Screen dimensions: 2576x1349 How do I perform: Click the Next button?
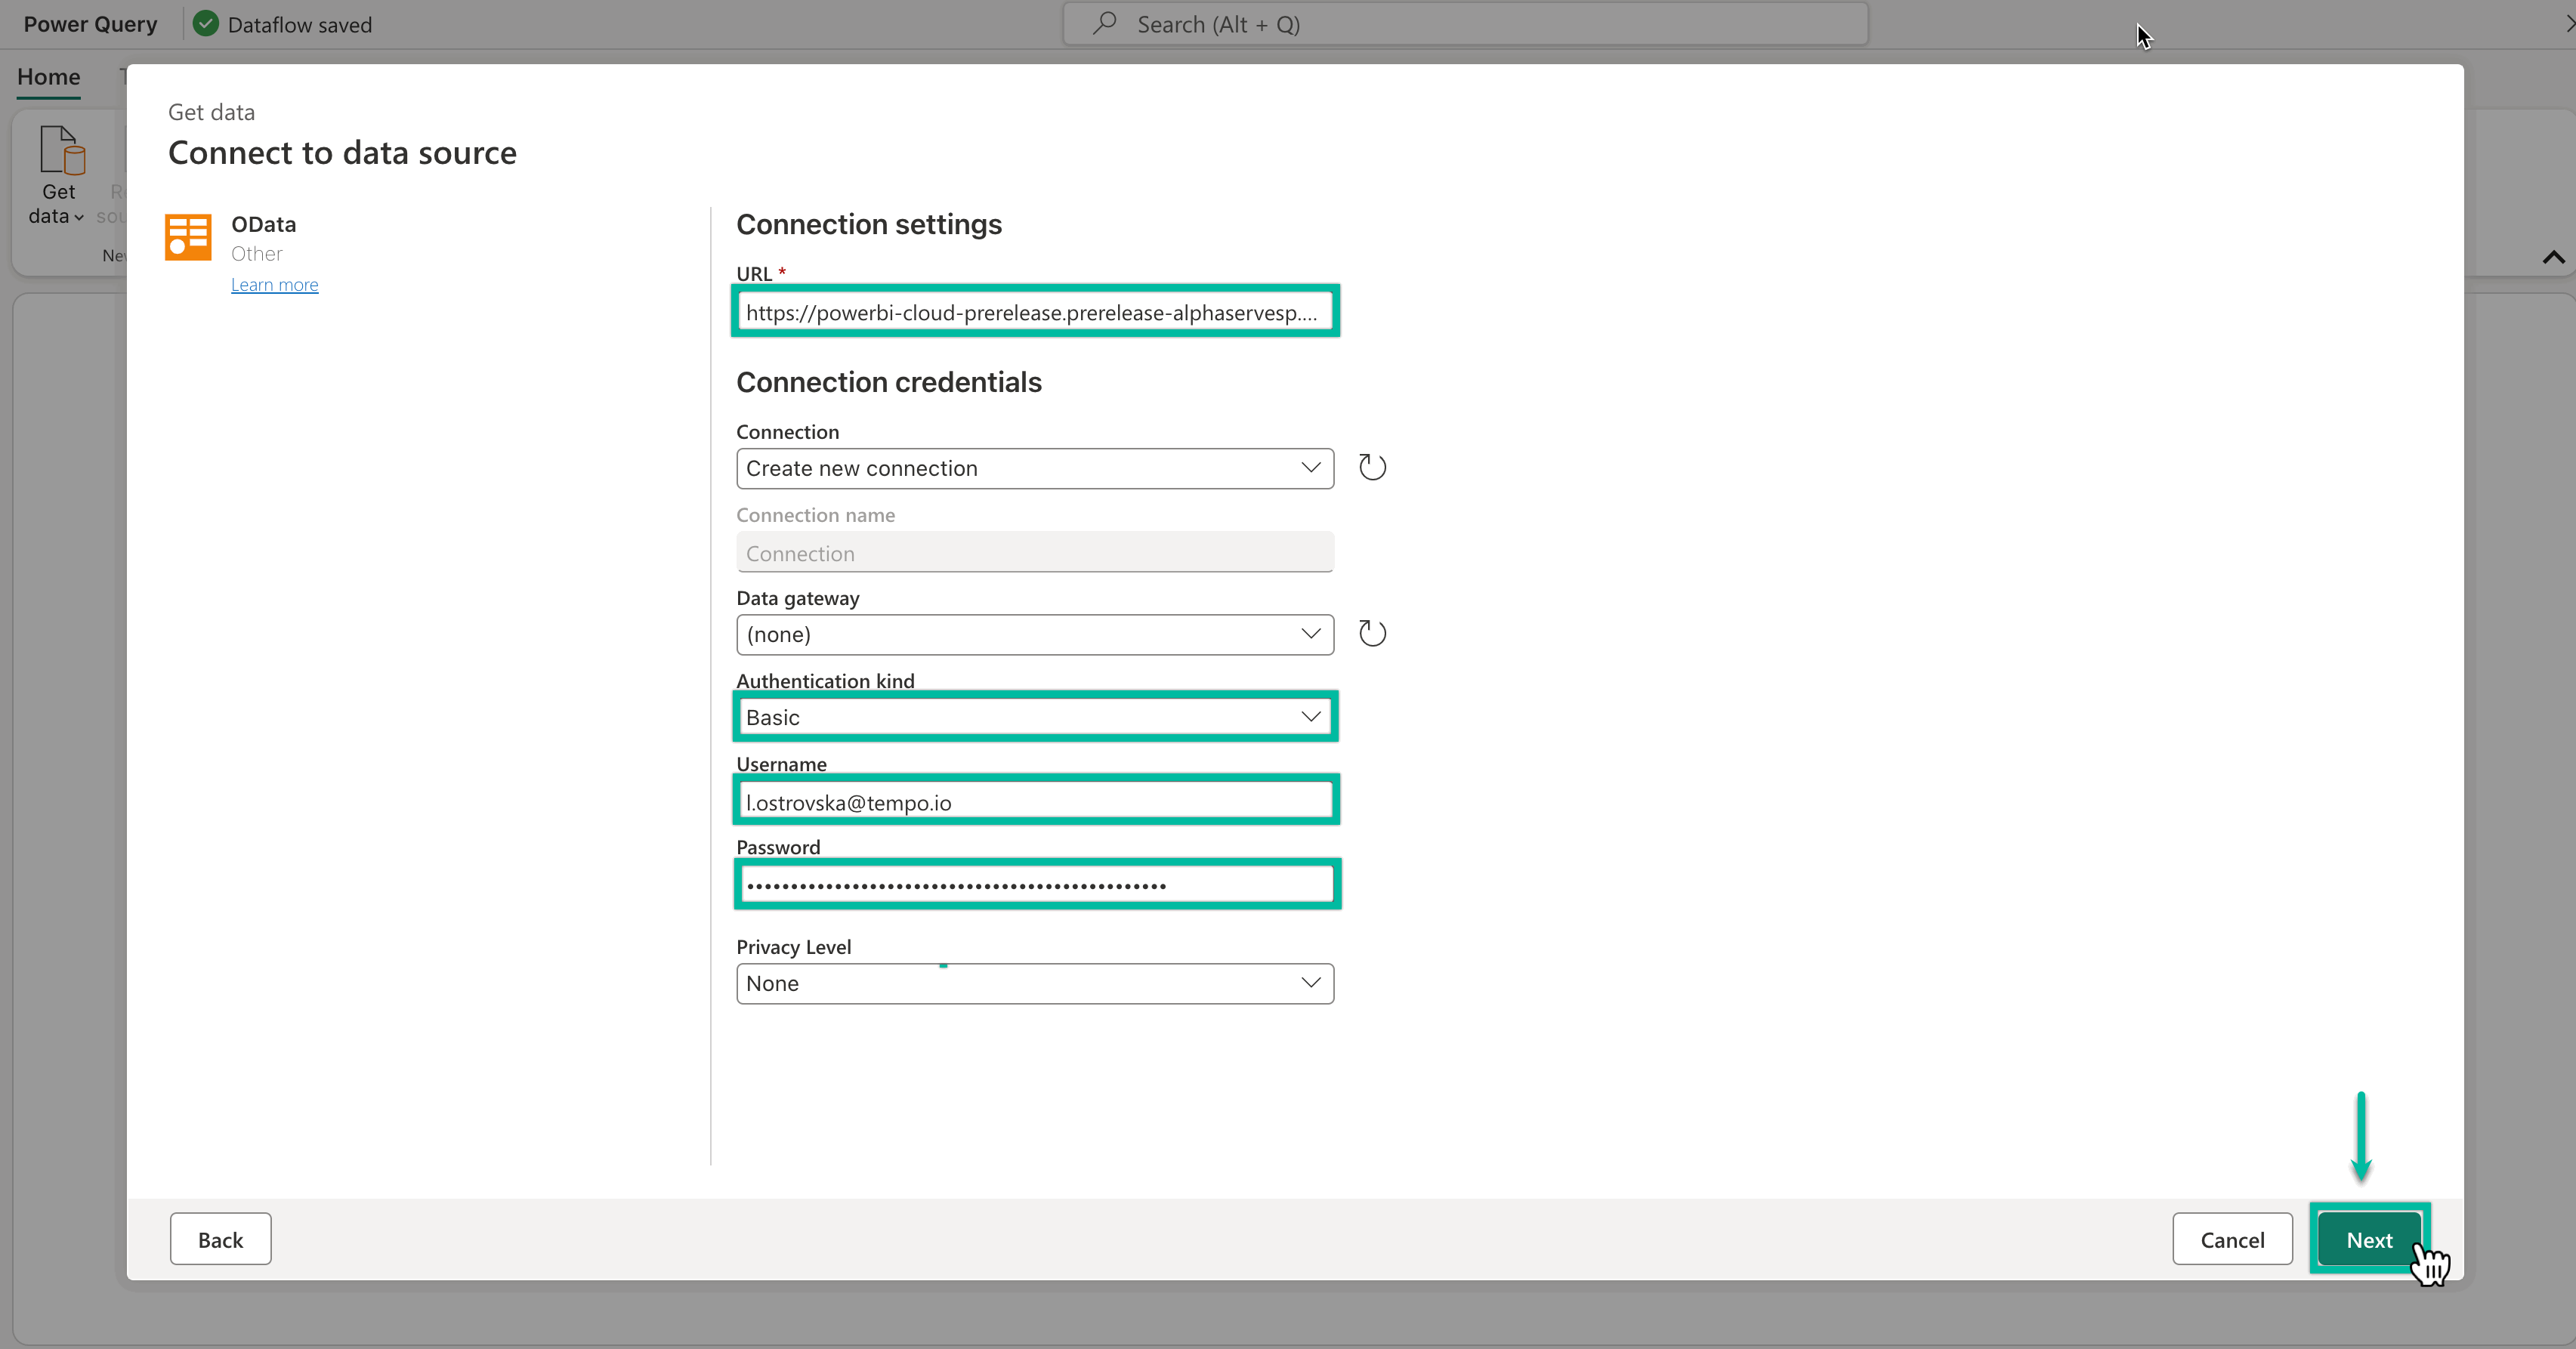click(2370, 1239)
